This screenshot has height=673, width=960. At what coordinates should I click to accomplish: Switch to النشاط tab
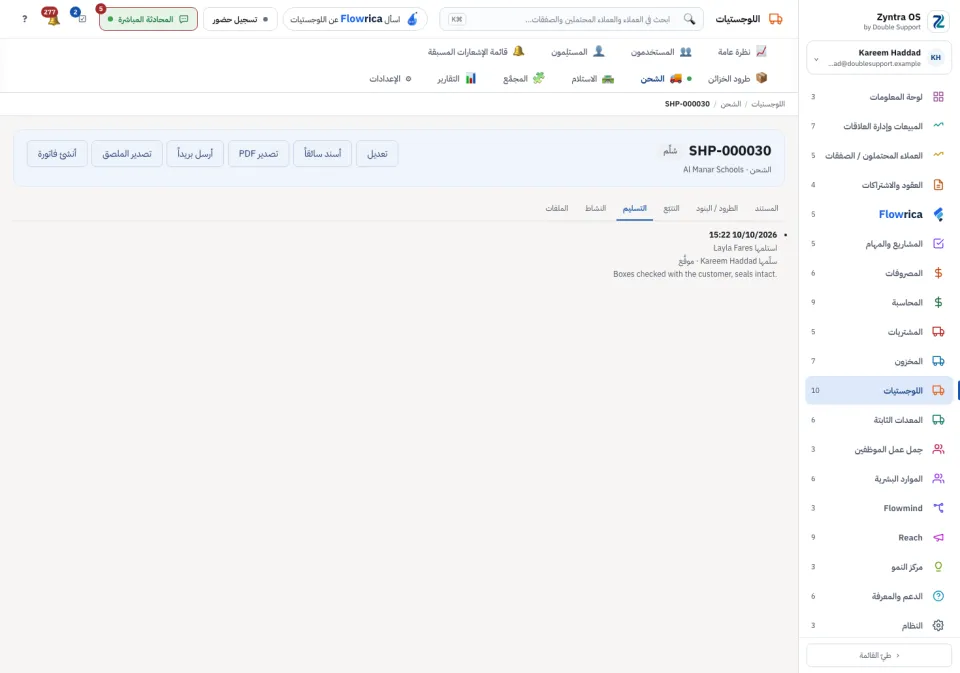point(595,209)
